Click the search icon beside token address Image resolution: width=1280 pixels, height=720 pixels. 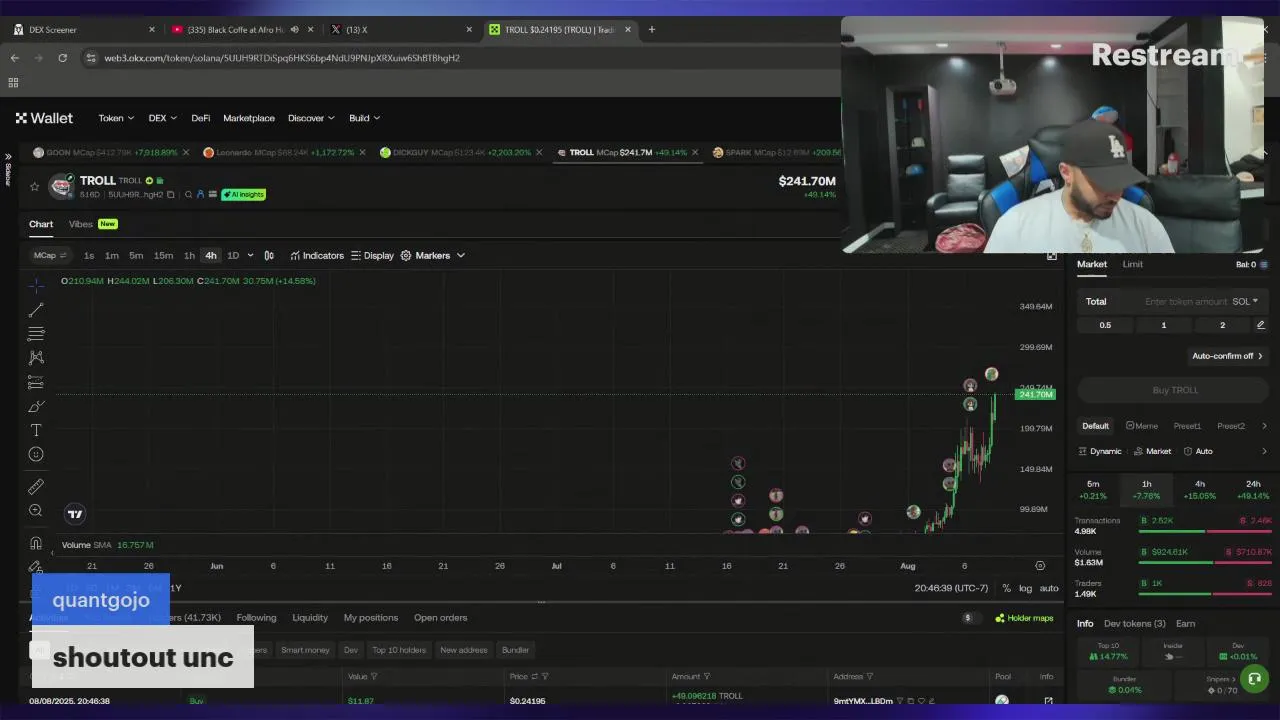point(188,194)
